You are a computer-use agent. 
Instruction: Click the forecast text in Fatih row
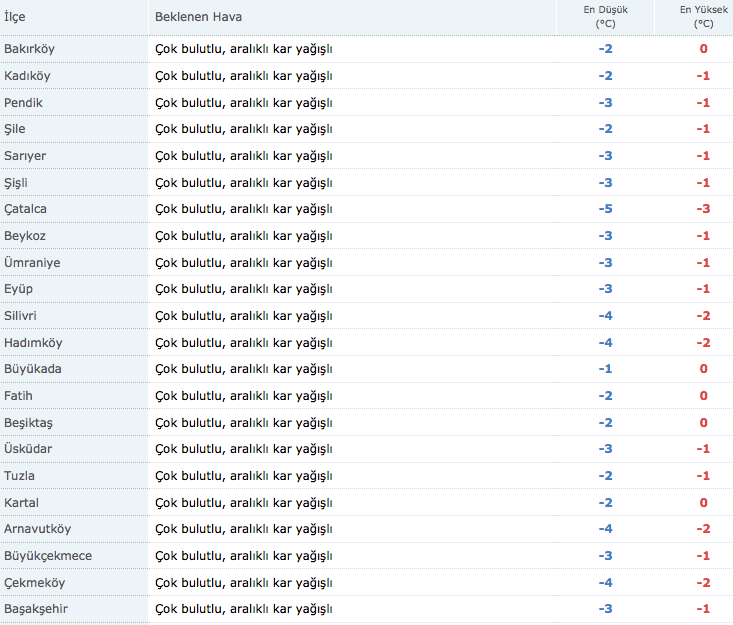244,396
